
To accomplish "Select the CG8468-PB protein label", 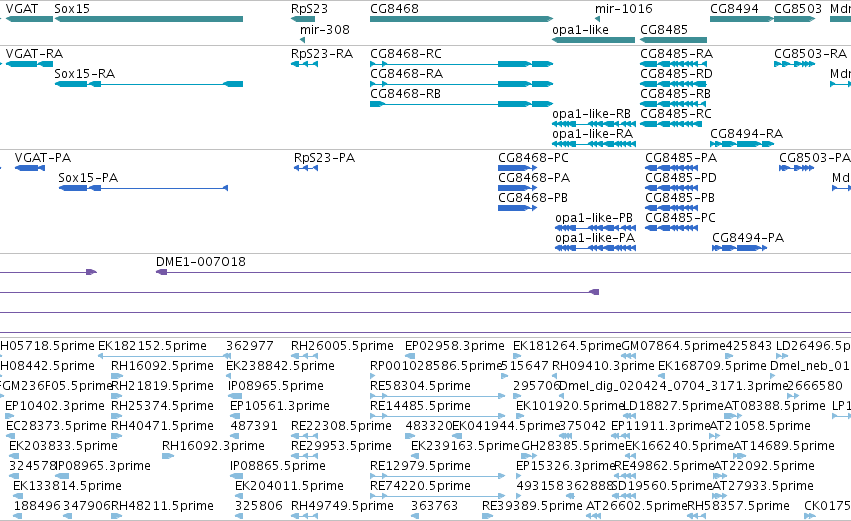I will pos(533,198).
